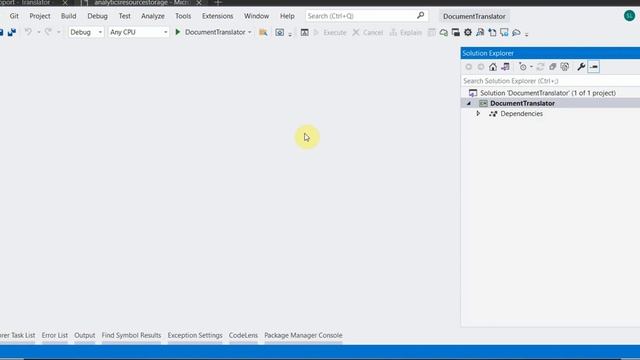This screenshot has width=640, height=360.
Task: Open the Window menu
Action: tap(256, 16)
